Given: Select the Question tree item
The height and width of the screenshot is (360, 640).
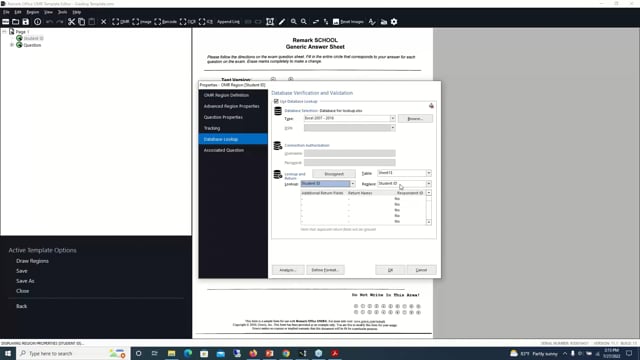Looking at the screenshot, I should click(32, 45).
